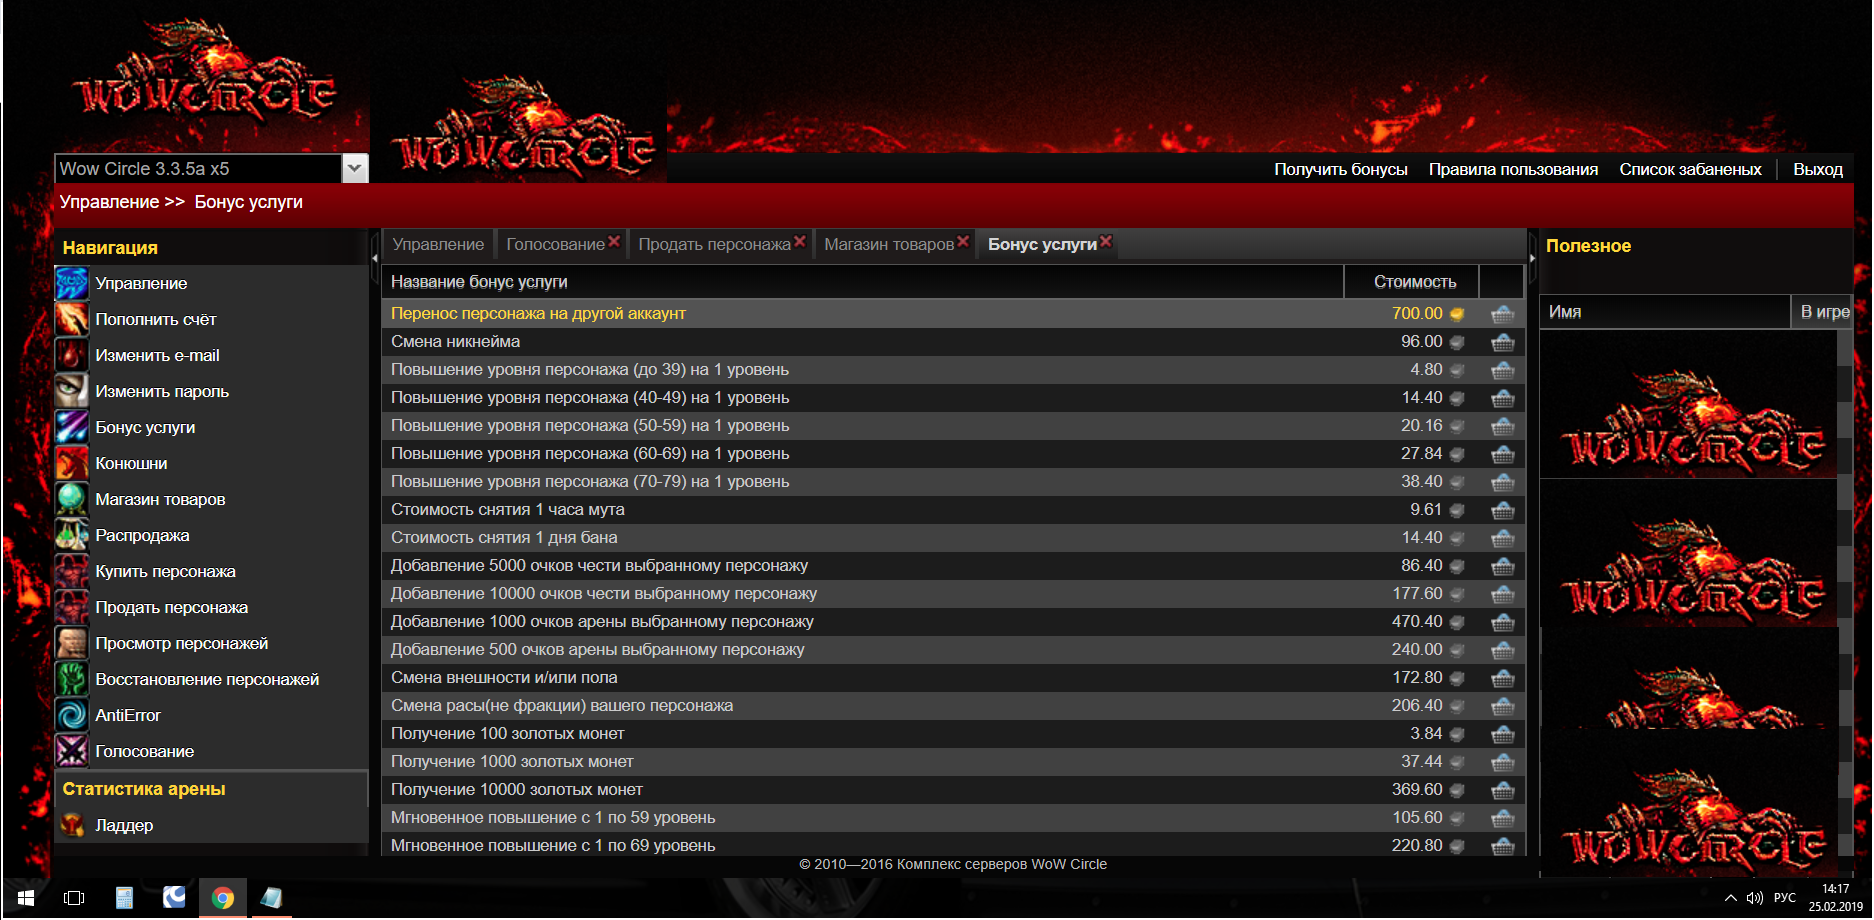This screenshot has width=1874, height=920.
Task: Click the Chrome taskbar icon
Action: [x=223, y=898]
